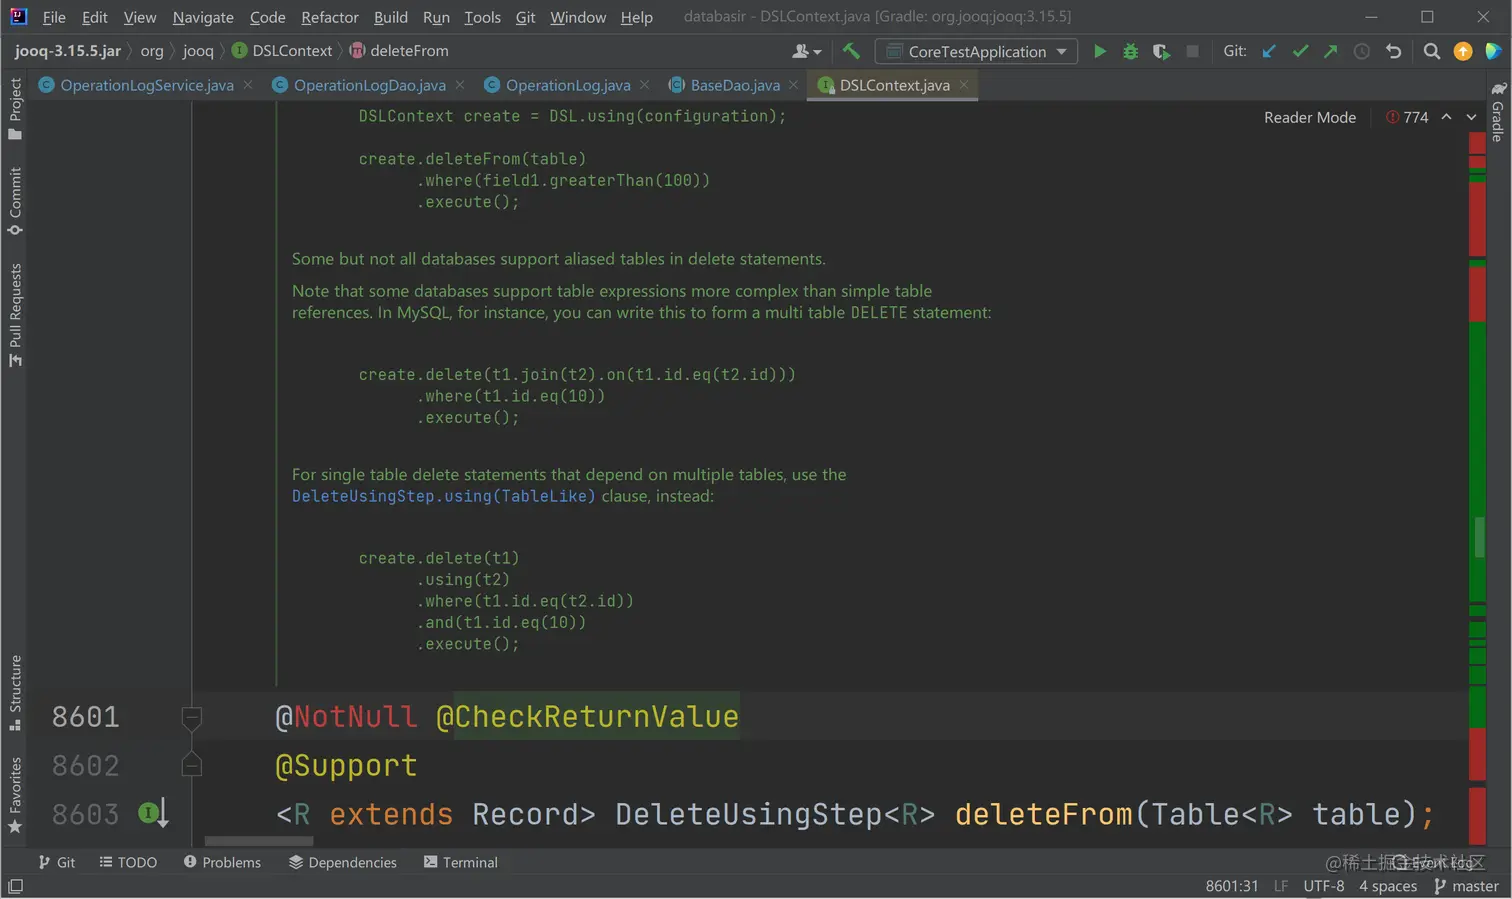Screen dimensions: 1512x899
Task: Open the LF line separator selector
Action: pos(1281,886)
